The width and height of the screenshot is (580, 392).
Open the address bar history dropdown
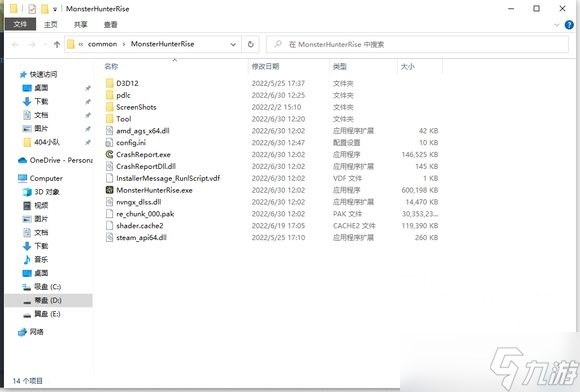[233, 44]
